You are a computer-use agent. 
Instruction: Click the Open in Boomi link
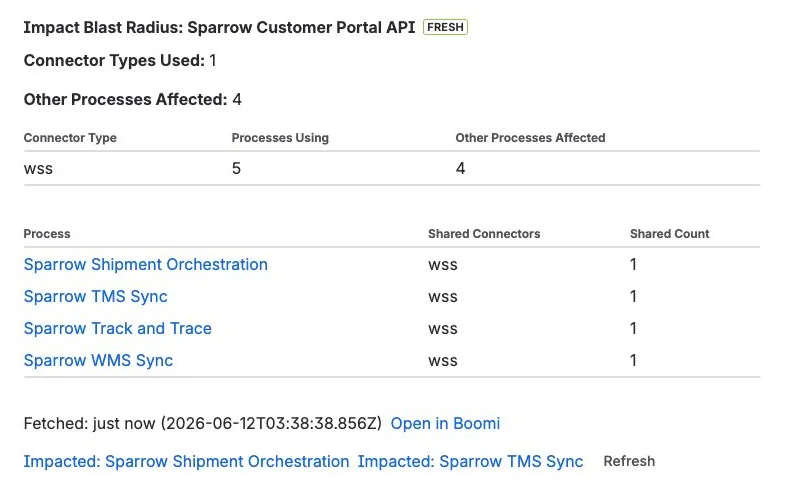coord(445,423)
